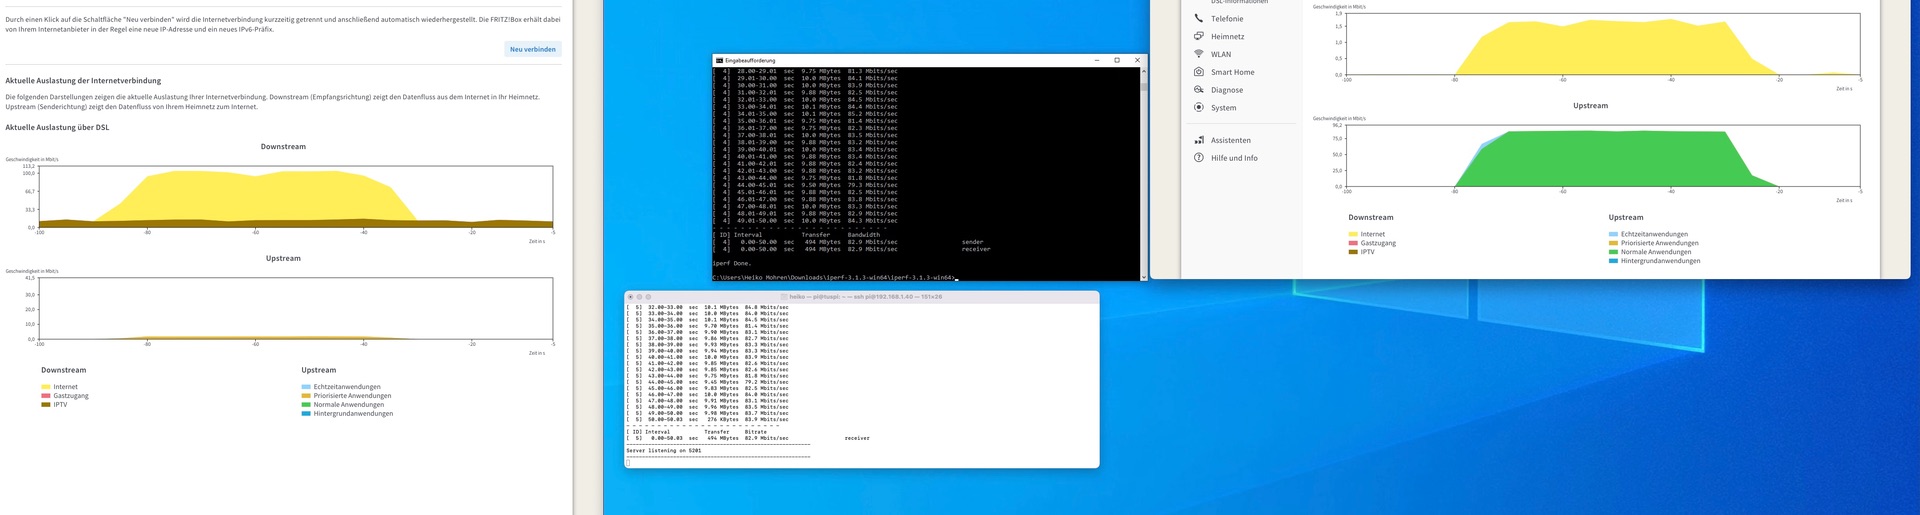
Task: Minimize the Eingabeaufforderung window
Action: (x=1097, y=60)
